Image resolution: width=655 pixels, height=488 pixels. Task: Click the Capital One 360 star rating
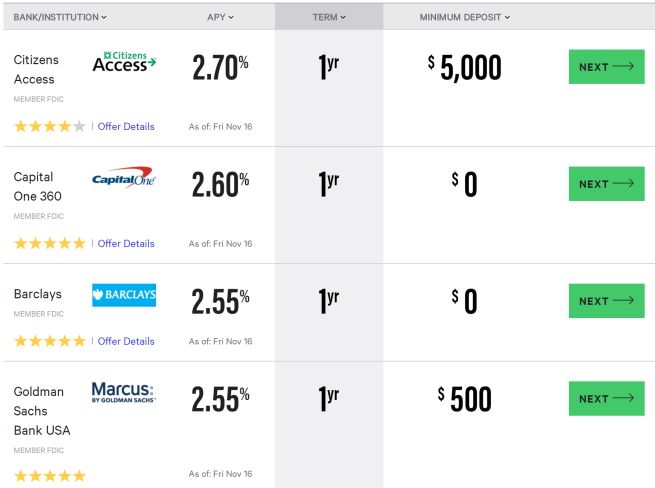click(x=50, y=243)
